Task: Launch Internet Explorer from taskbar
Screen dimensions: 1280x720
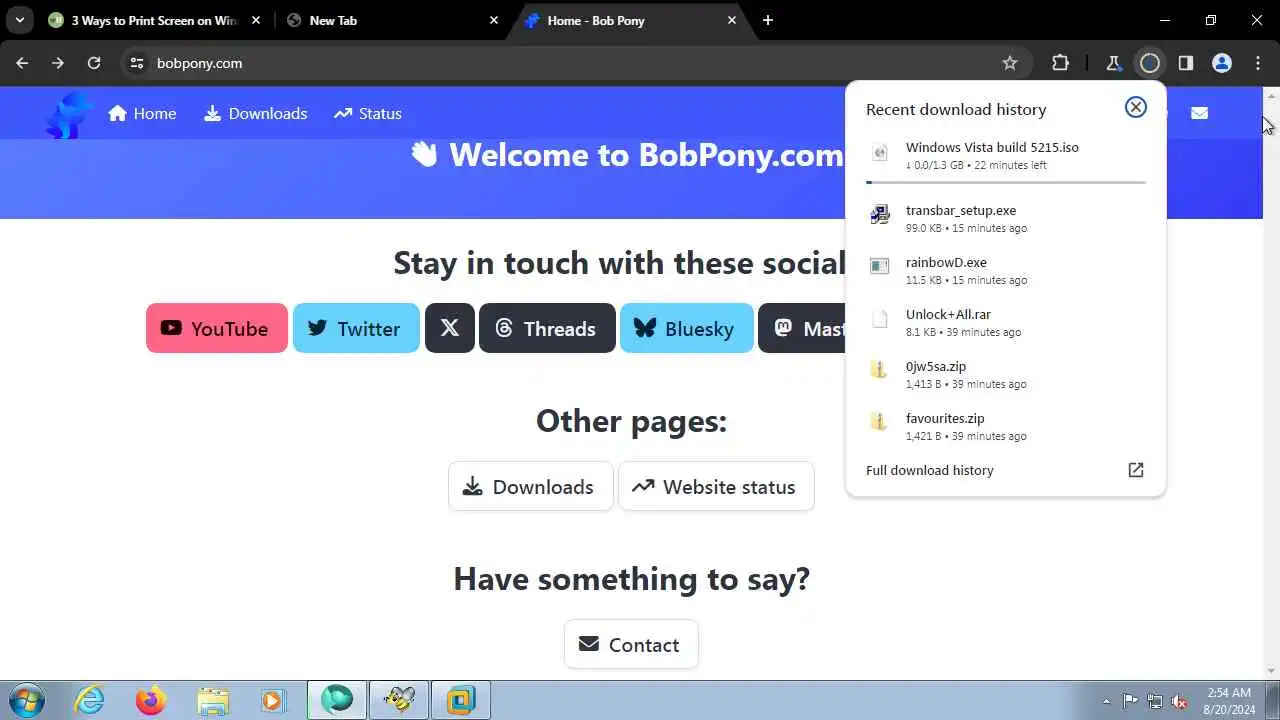Action: coord(90,700)
